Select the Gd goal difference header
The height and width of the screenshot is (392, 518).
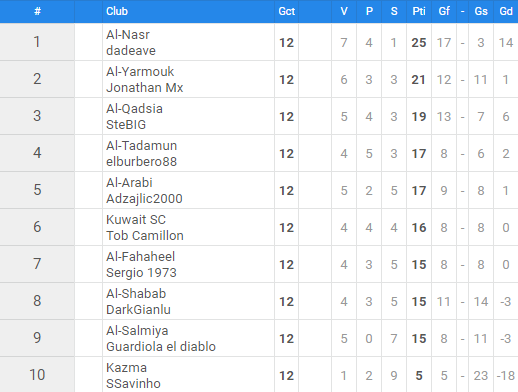point(506,11)
